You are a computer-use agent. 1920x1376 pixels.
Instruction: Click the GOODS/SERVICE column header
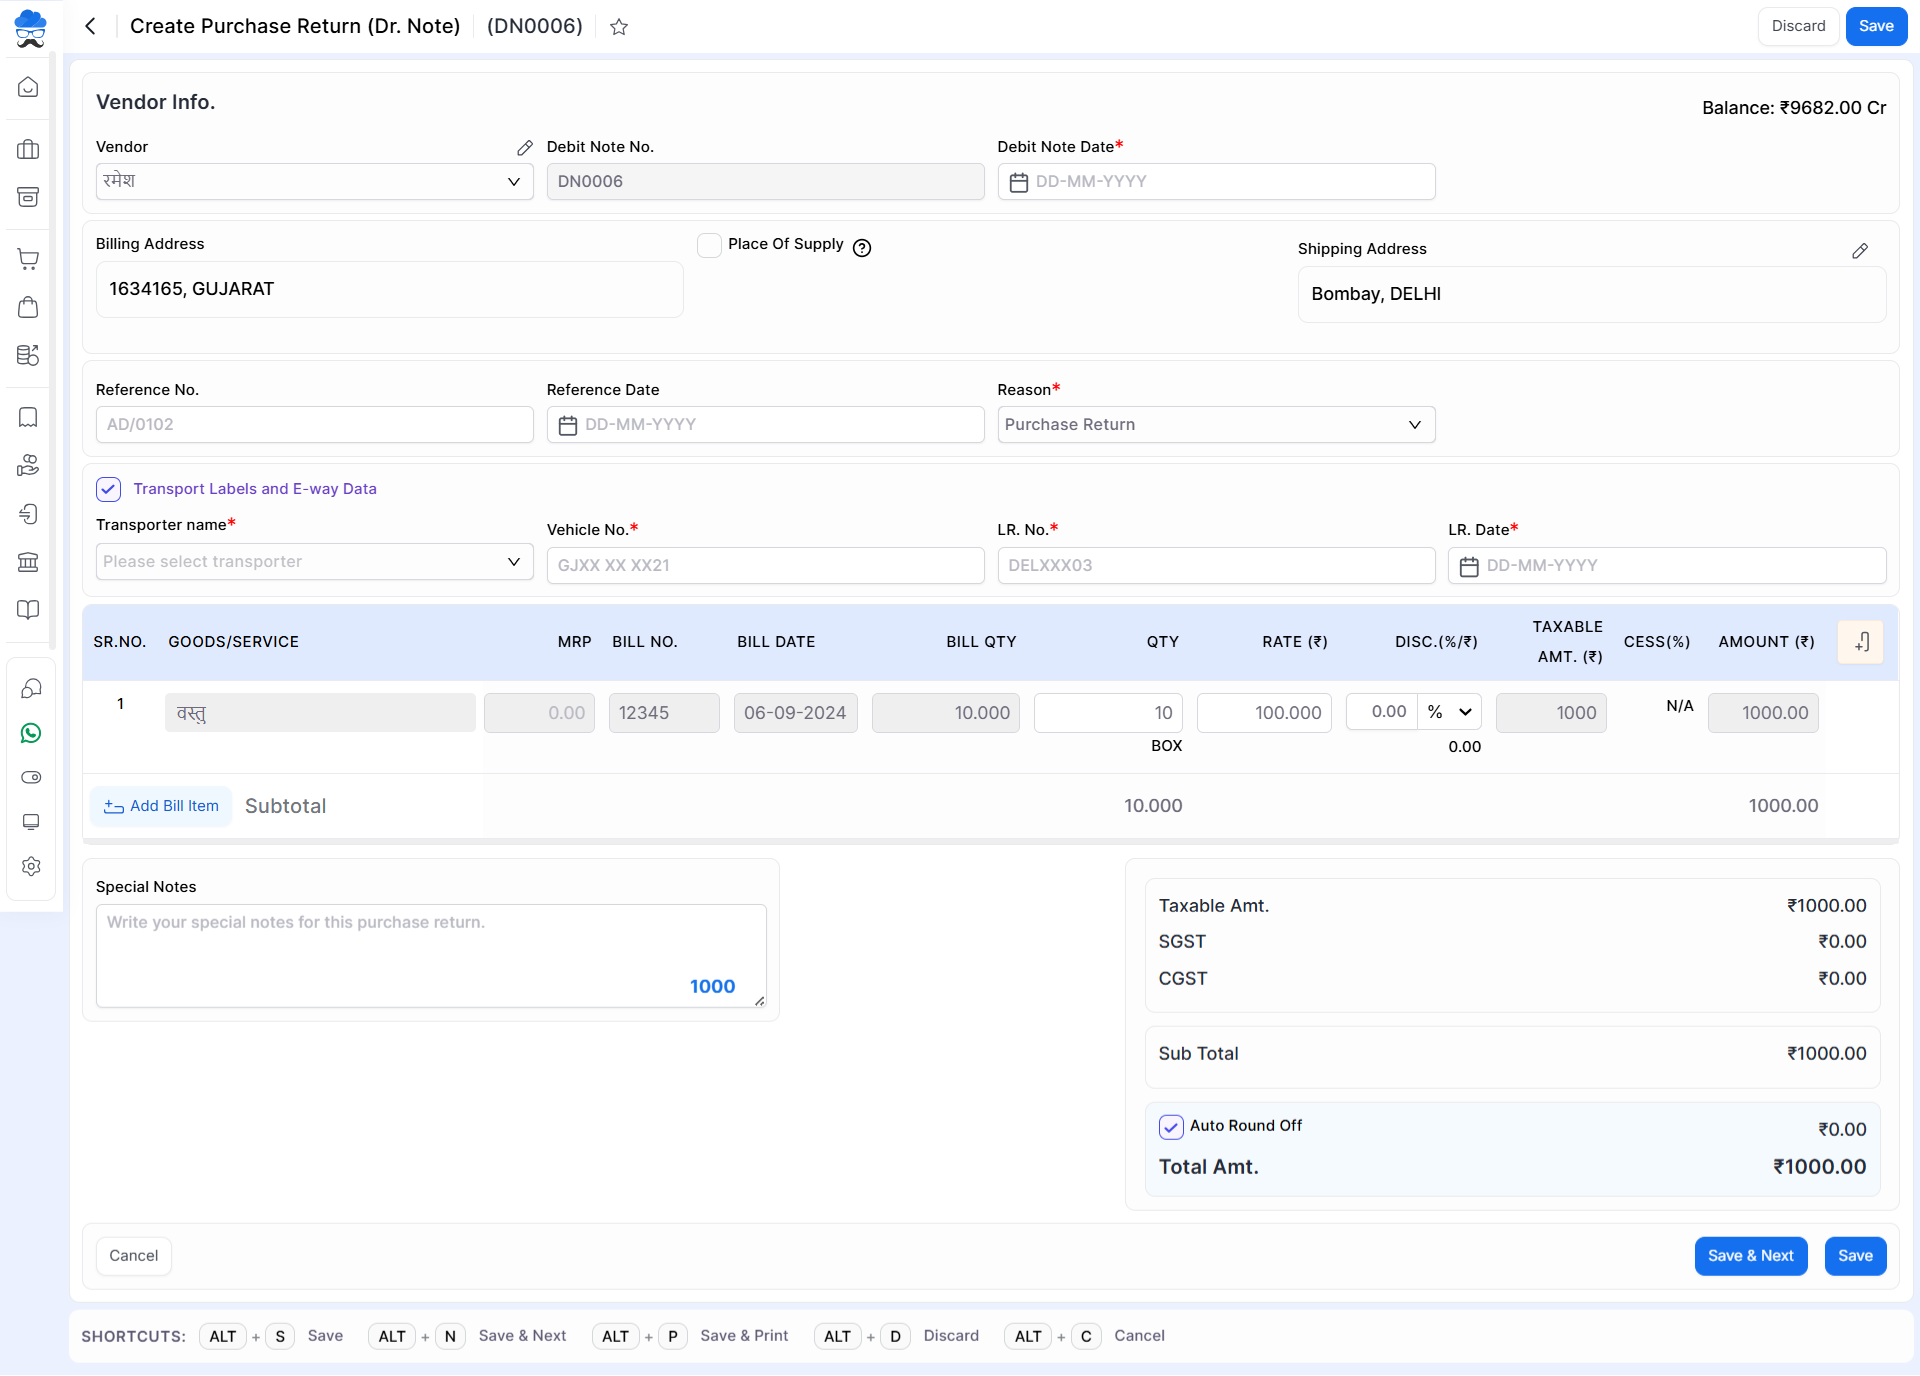point(233,642)
